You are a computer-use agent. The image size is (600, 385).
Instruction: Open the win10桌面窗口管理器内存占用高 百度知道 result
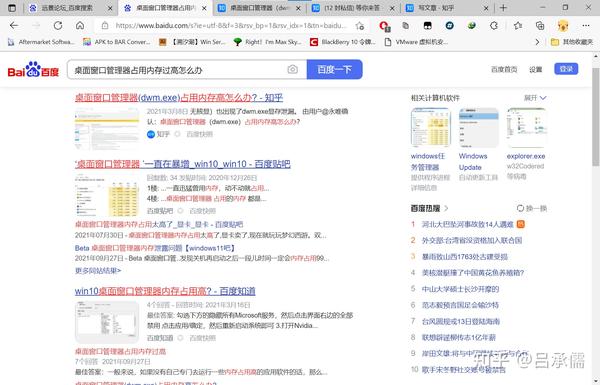pyautogui.click(x=165, y=291)
